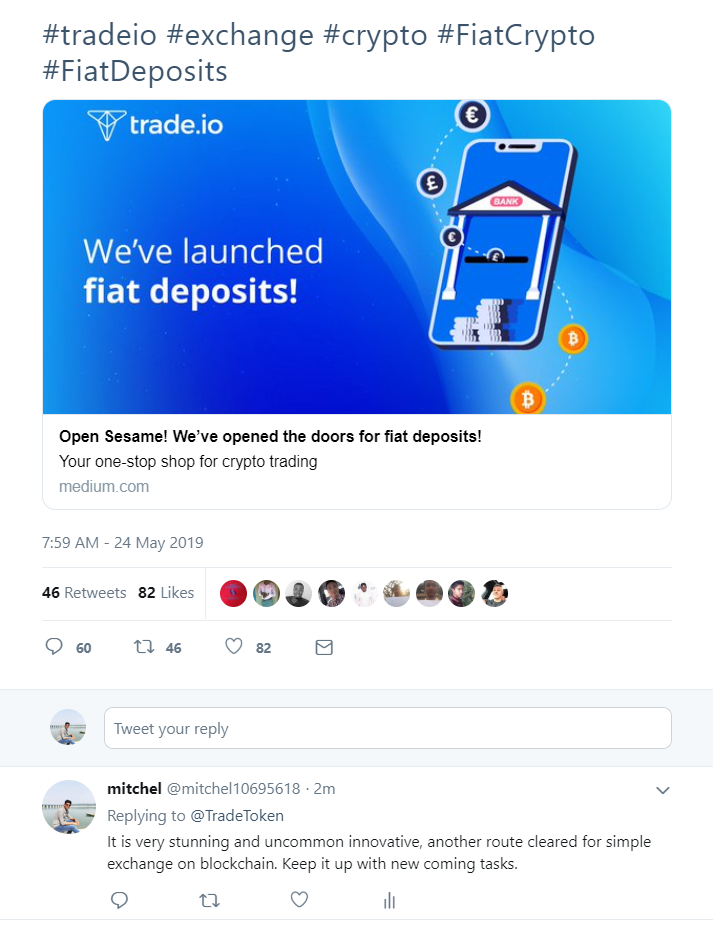
Task: Expand the options chevron on mitchel's reply
Action: click(662, 790)
